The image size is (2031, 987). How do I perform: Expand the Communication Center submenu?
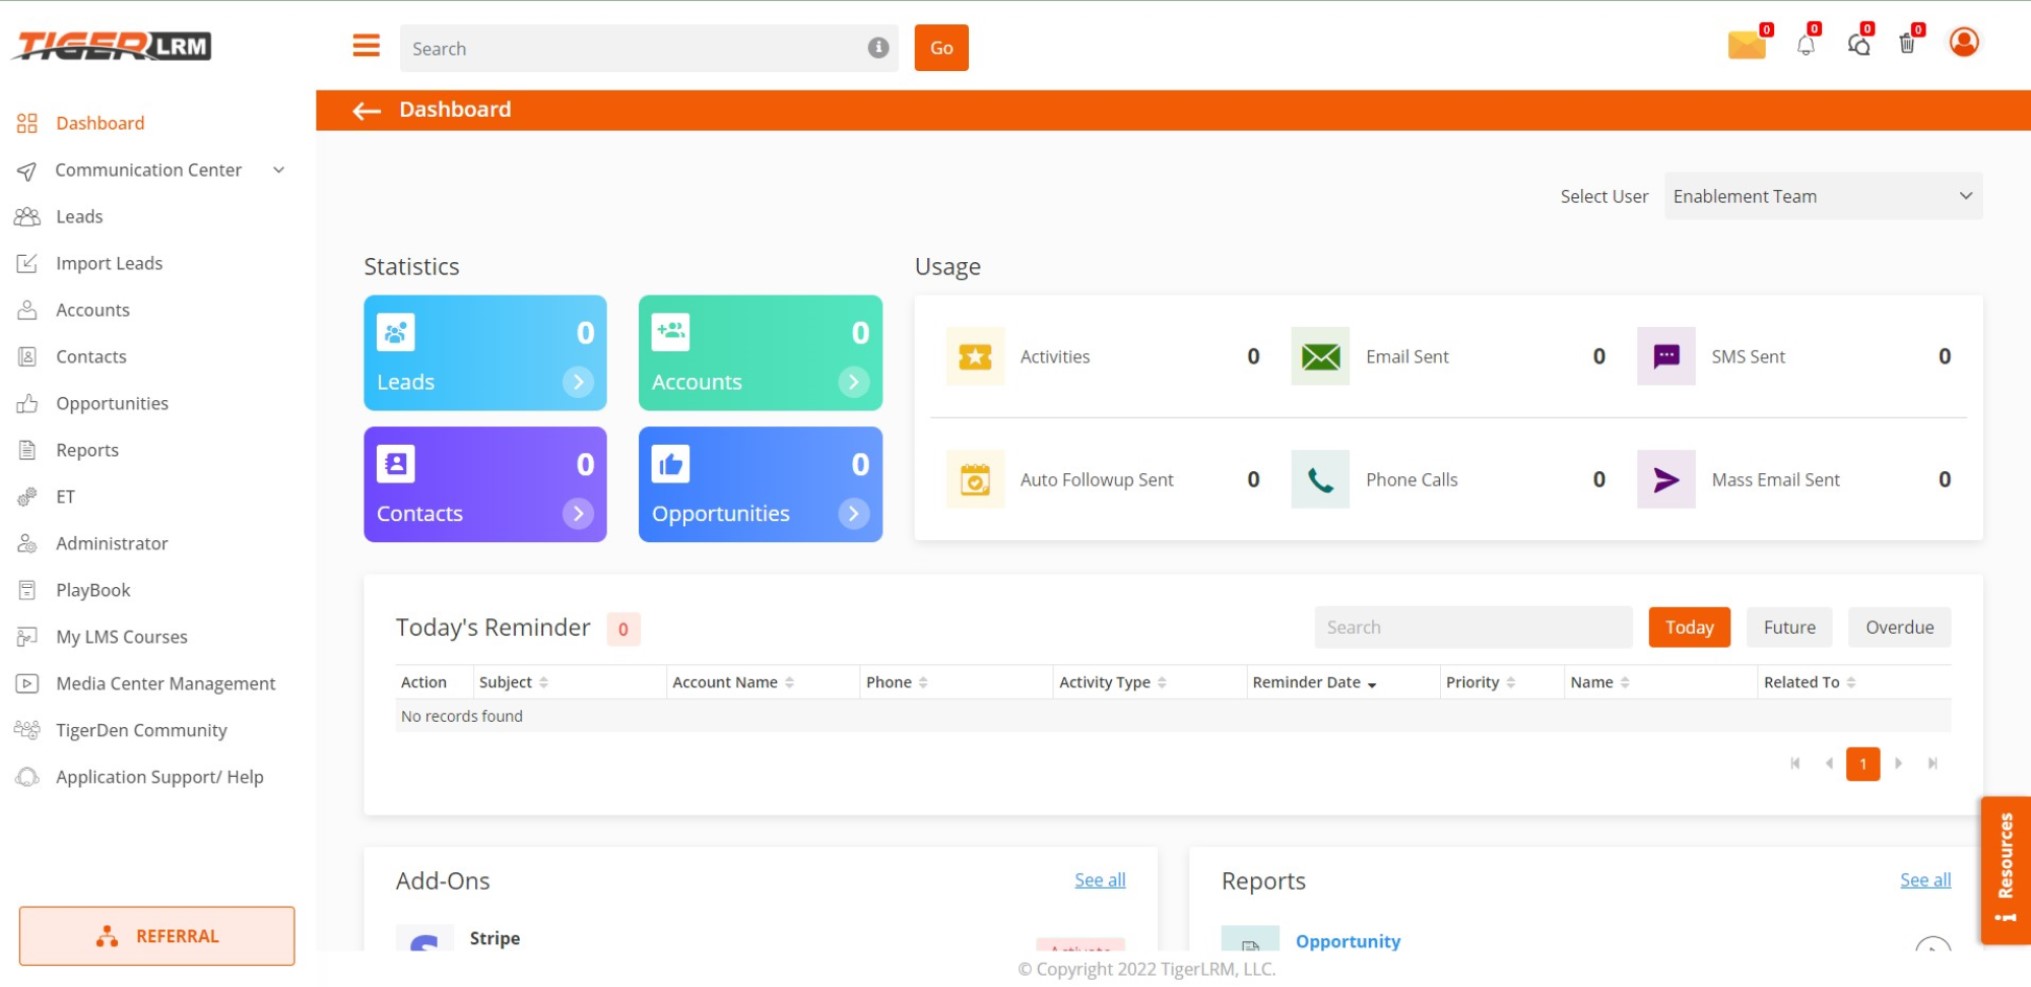pyautogui.click(x=279, y=170)
